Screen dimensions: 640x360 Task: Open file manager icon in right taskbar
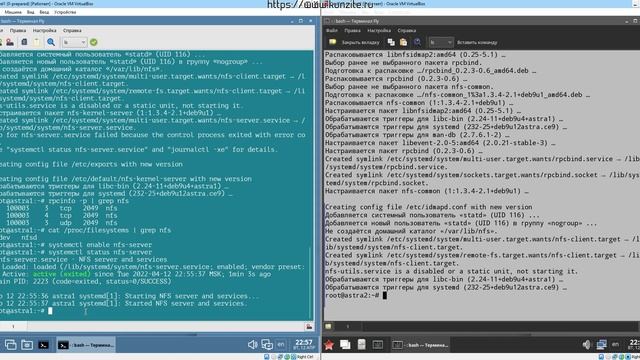(362, 345)
